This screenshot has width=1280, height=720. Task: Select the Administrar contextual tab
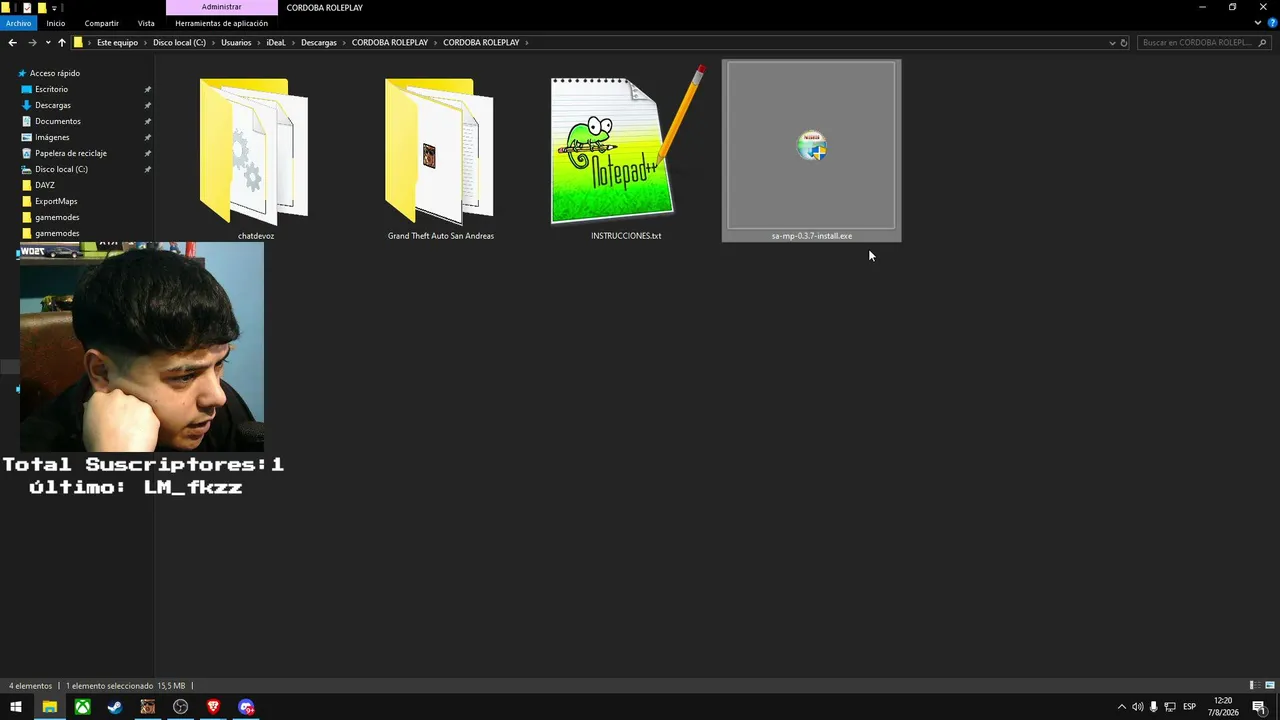click(221, 7)
